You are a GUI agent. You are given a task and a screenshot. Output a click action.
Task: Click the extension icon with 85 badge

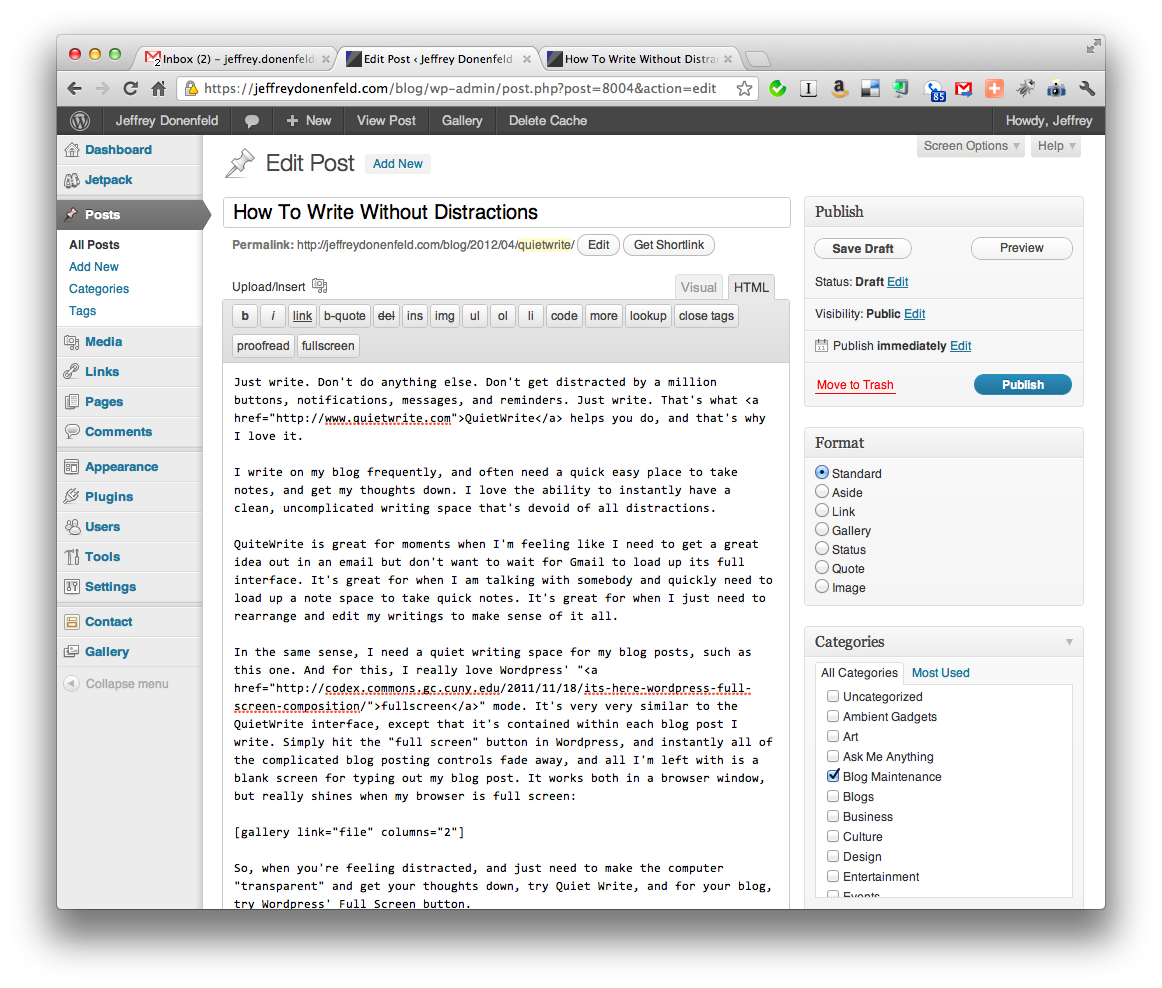[934, 90]
